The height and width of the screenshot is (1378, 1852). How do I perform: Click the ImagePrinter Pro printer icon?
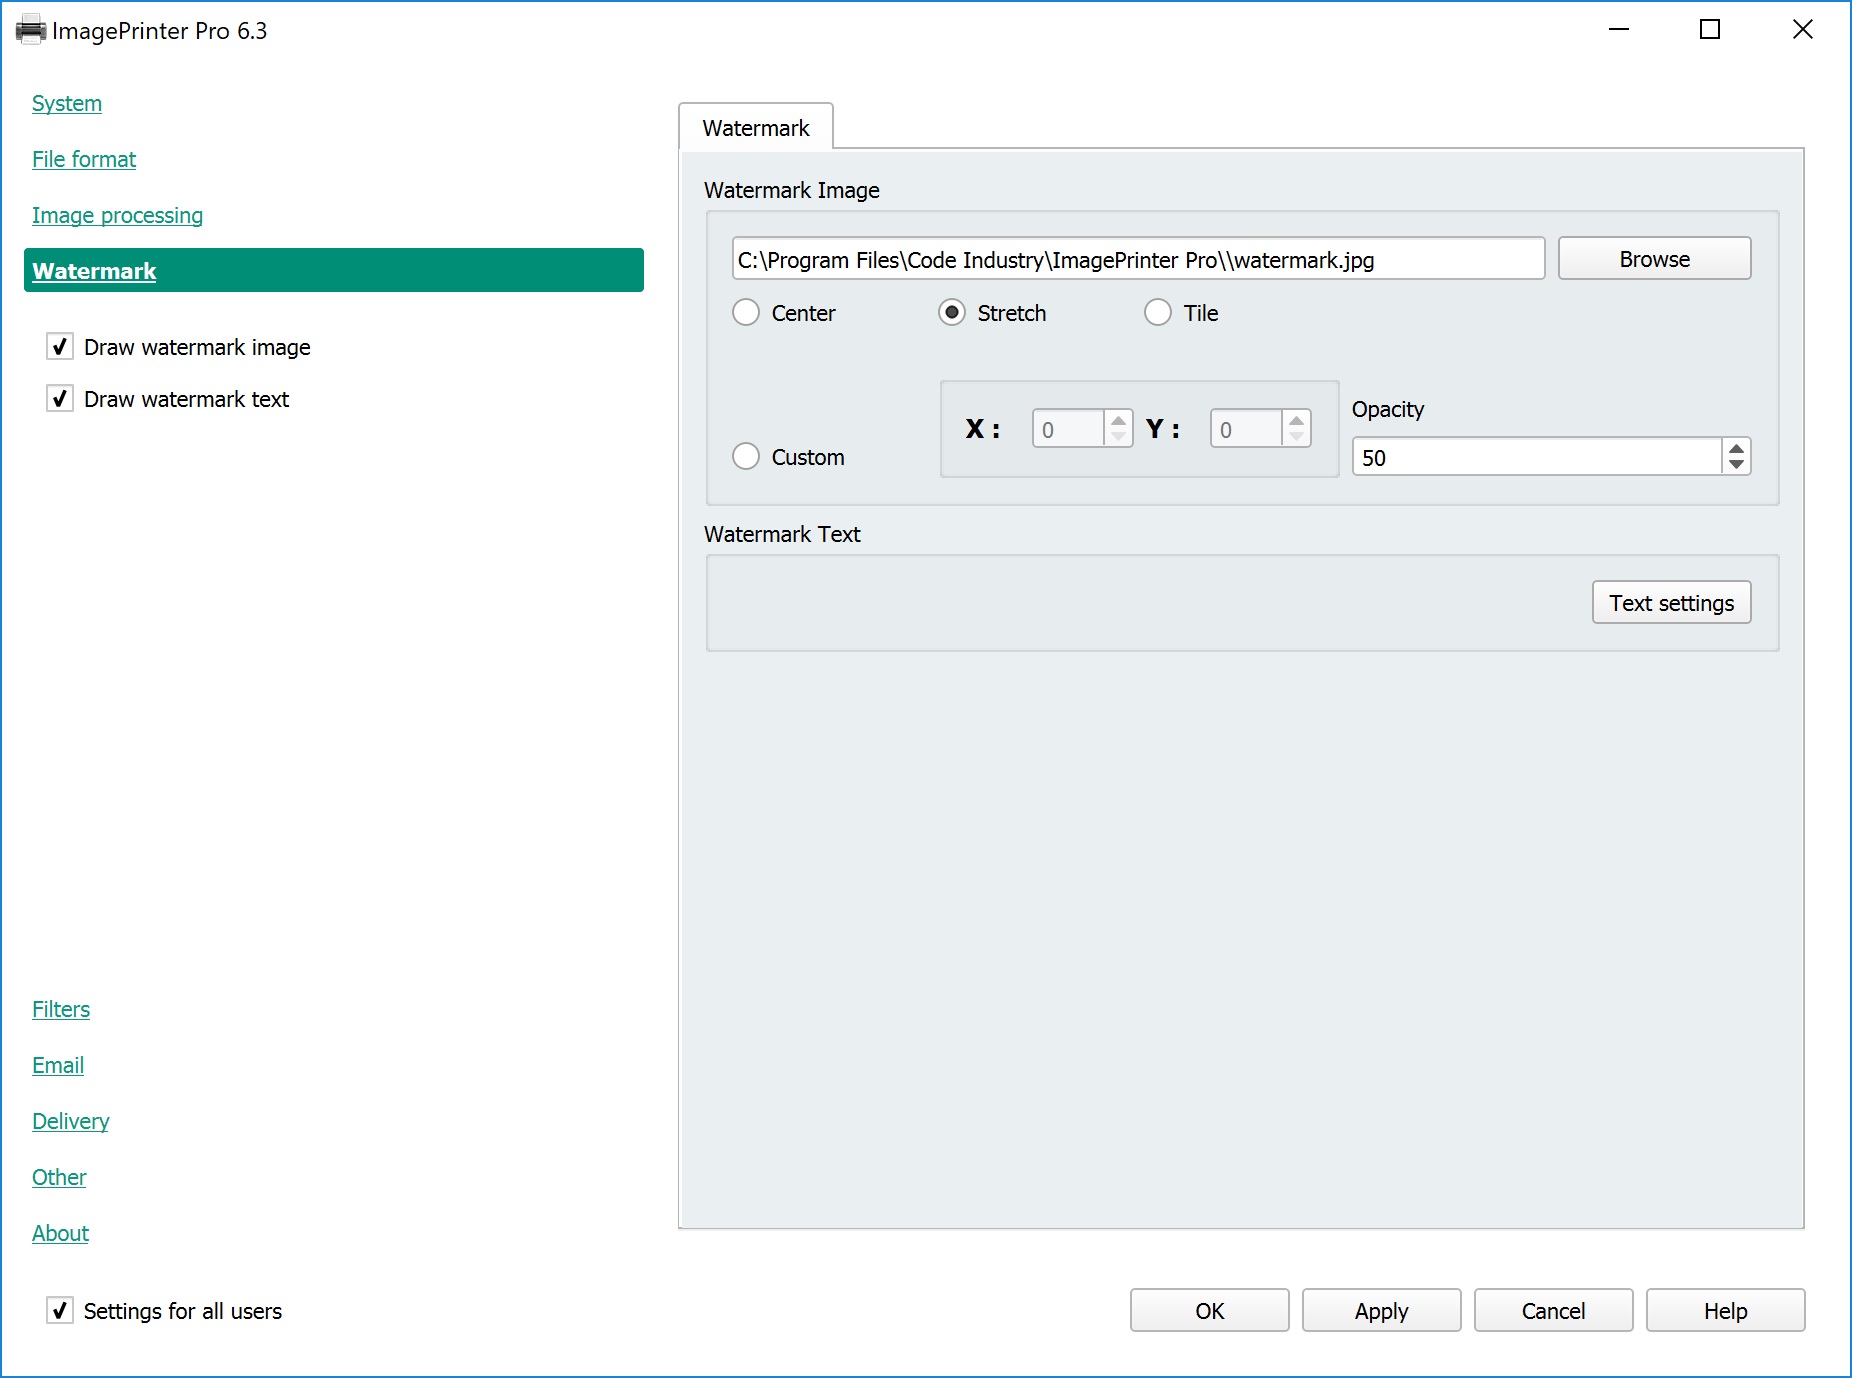(31, 30)
